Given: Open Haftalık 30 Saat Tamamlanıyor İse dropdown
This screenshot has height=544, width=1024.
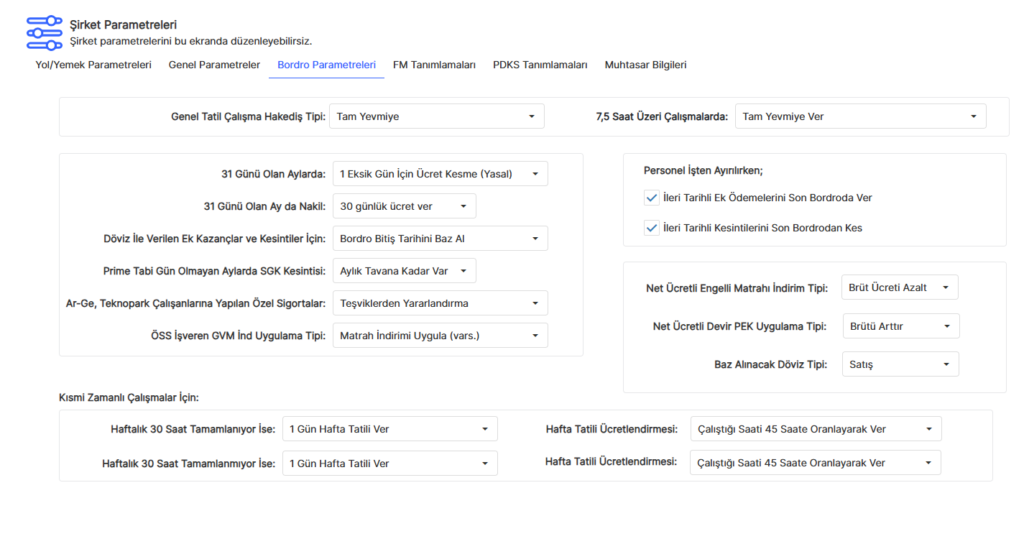Looking at the screenshot, I should pyautogui.click(x=389, y=429).
